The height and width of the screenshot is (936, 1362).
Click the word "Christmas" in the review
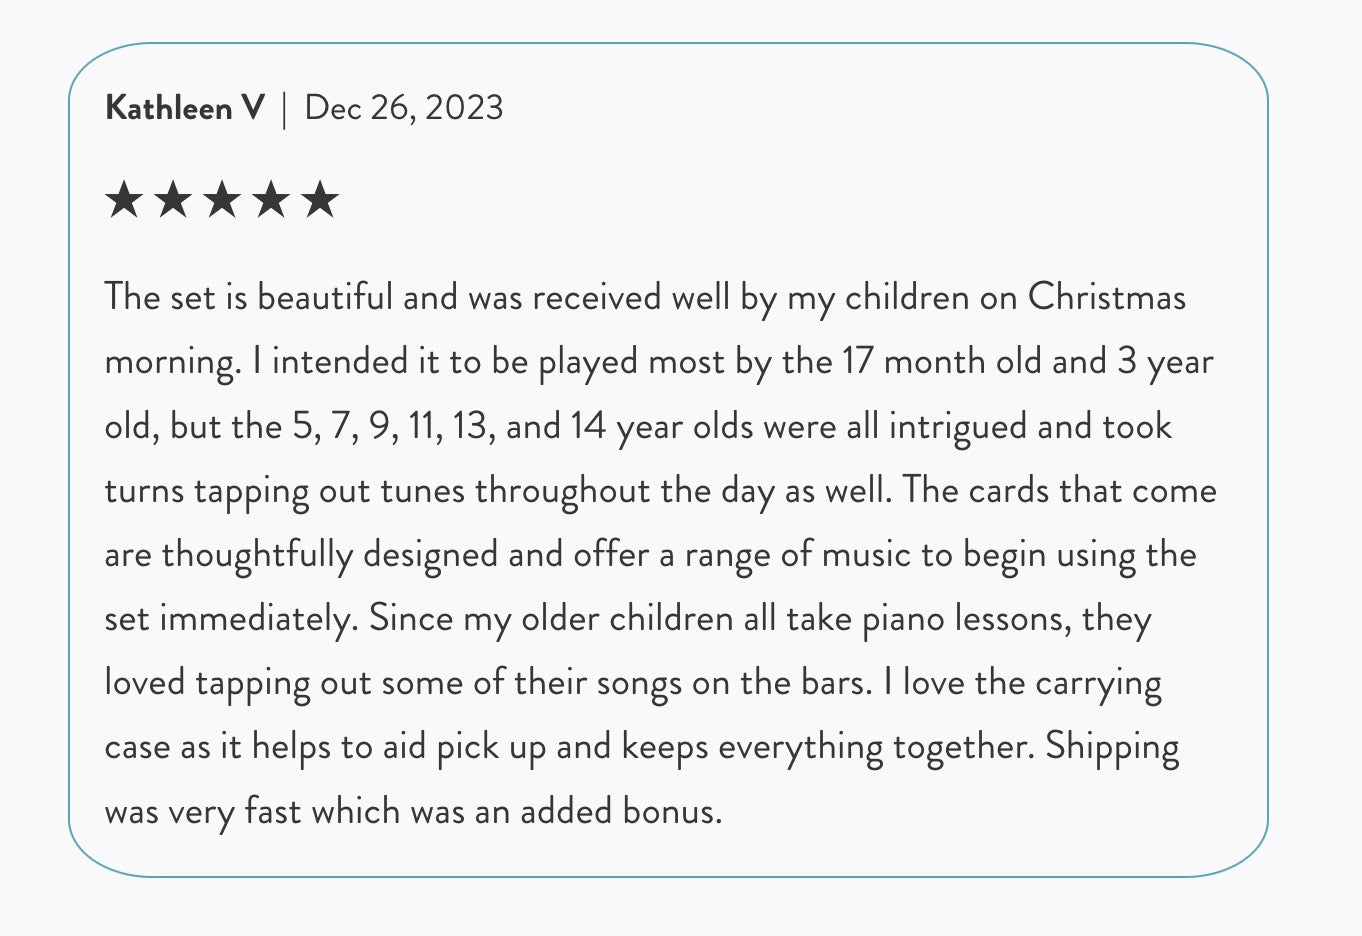coord(1106,297)
